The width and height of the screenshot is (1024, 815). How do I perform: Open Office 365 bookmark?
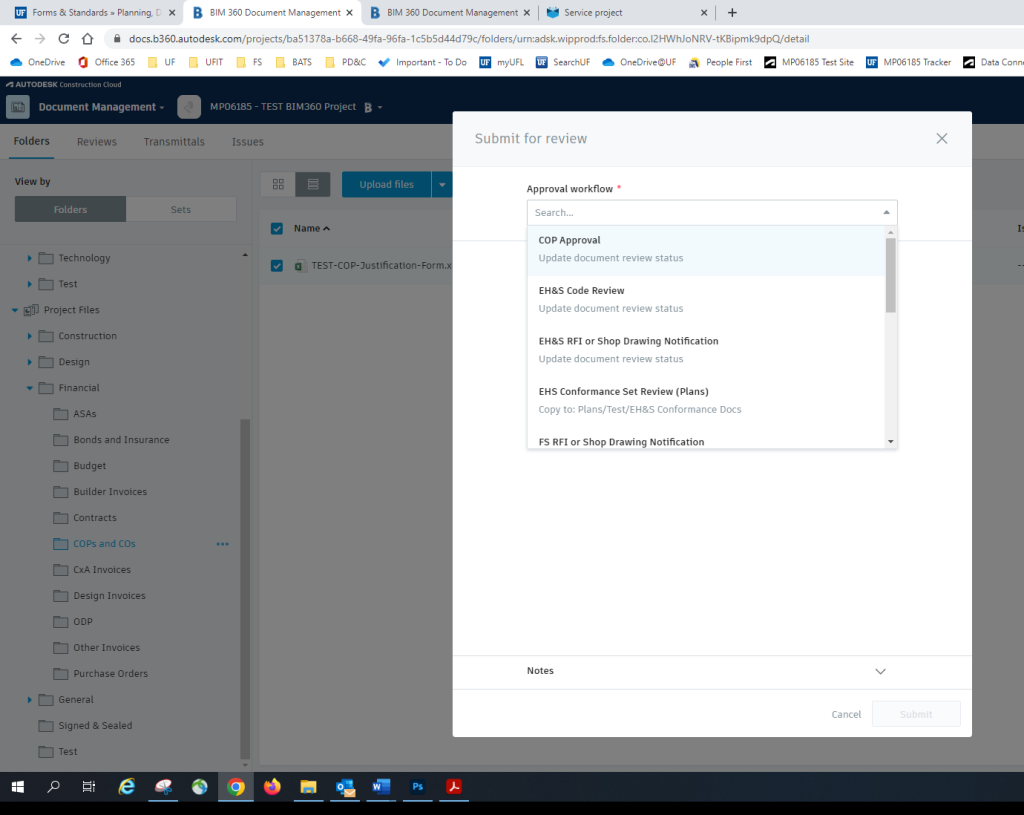(106, 62)
